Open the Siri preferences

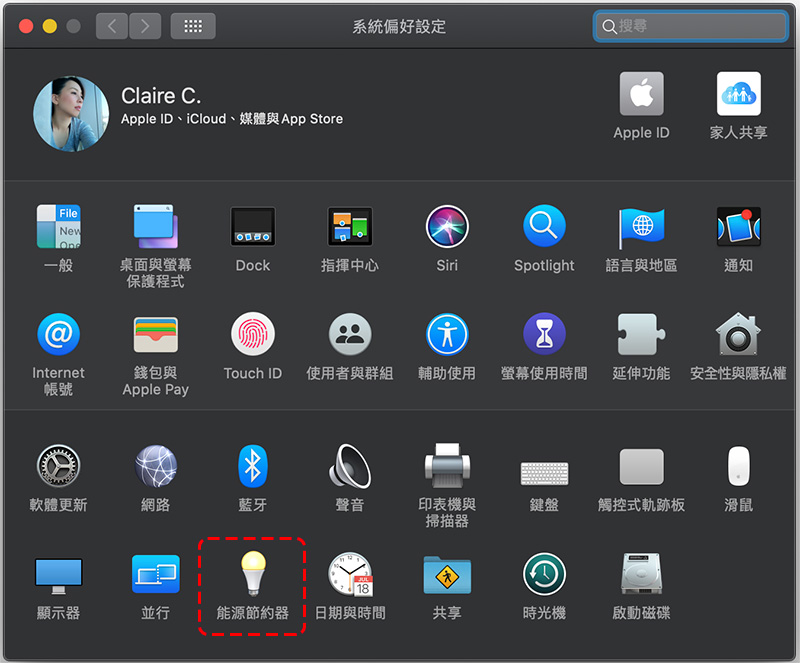(x=447, y=227)
